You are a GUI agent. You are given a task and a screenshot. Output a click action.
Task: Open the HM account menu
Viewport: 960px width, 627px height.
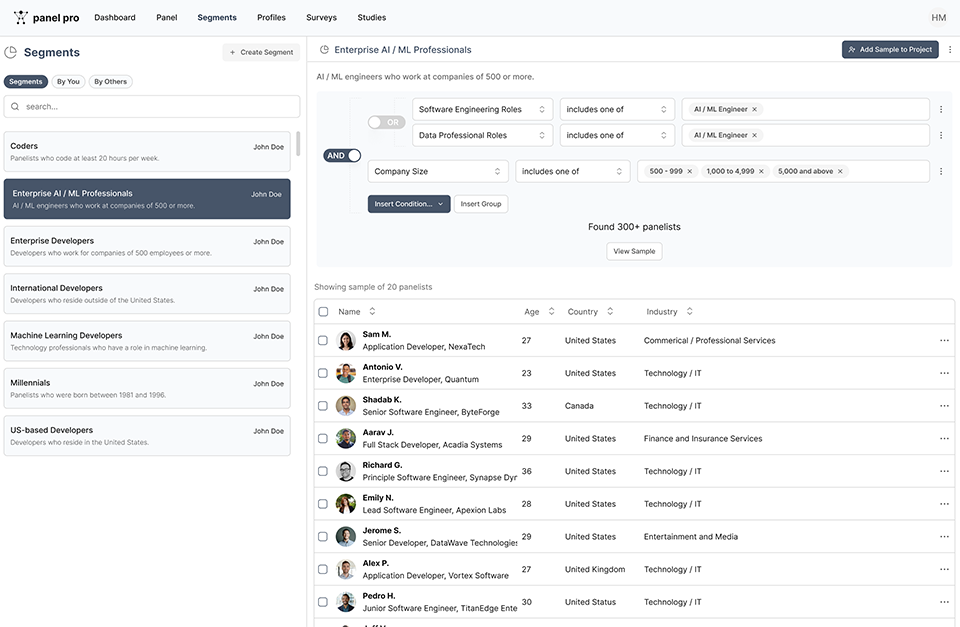pos(938,17)
